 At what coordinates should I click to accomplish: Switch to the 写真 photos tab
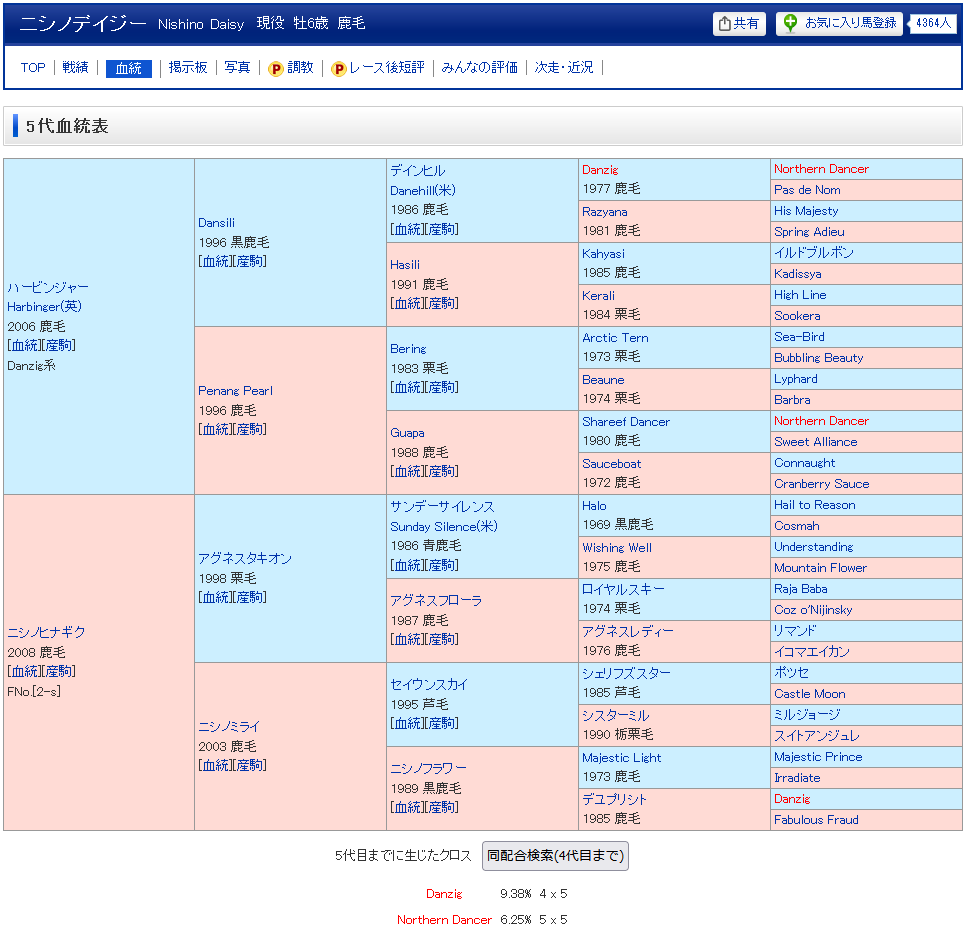click(237, 67)
